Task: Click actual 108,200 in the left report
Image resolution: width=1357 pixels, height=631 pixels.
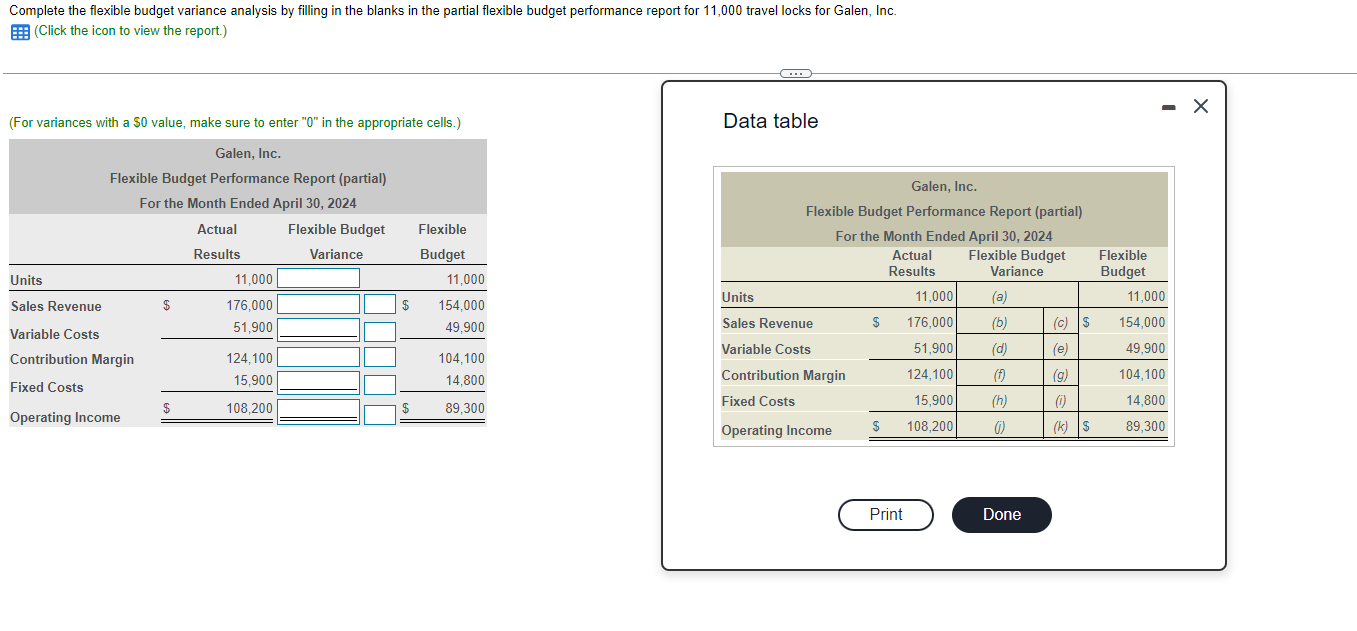Action: (249, 409)
